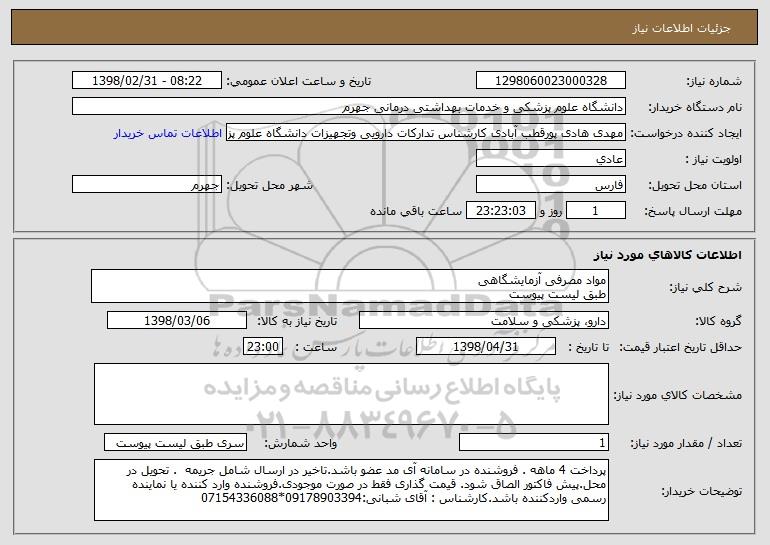Open the اطلاعات تماس خریدار link

(x=168, y=134)
